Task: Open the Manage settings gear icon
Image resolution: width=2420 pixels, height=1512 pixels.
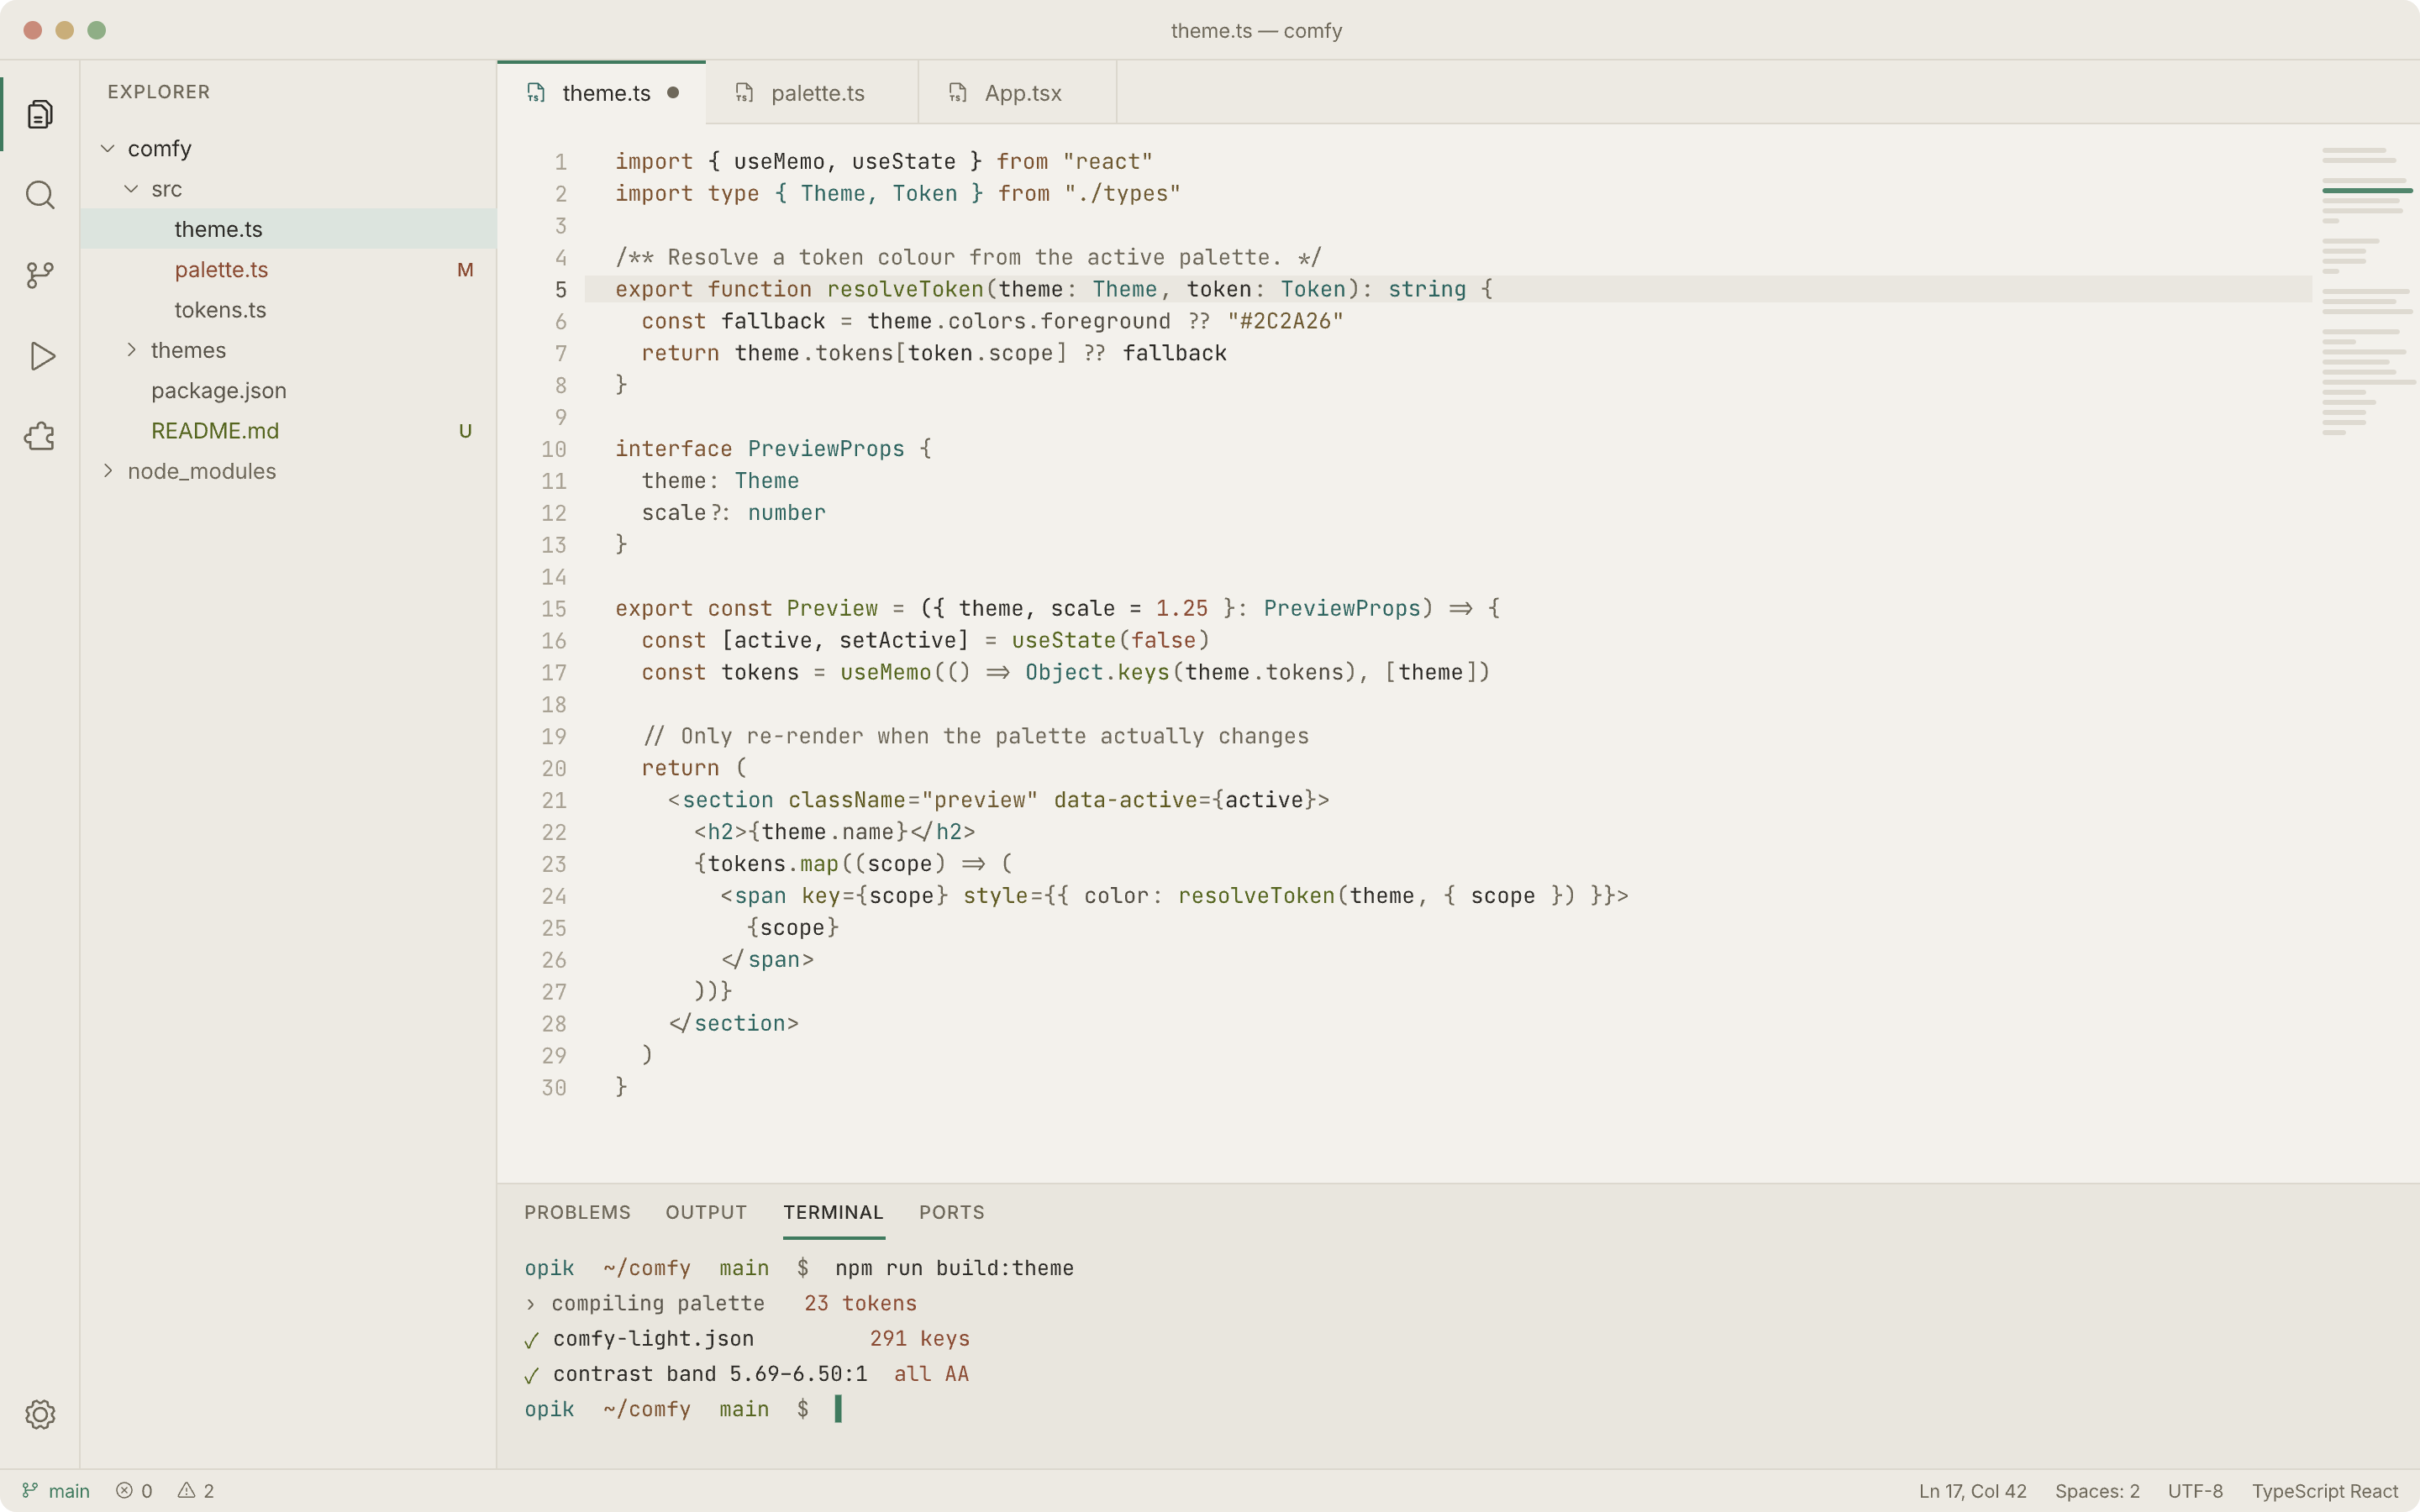Action: pyautogui.click(x=40, y=1414)
